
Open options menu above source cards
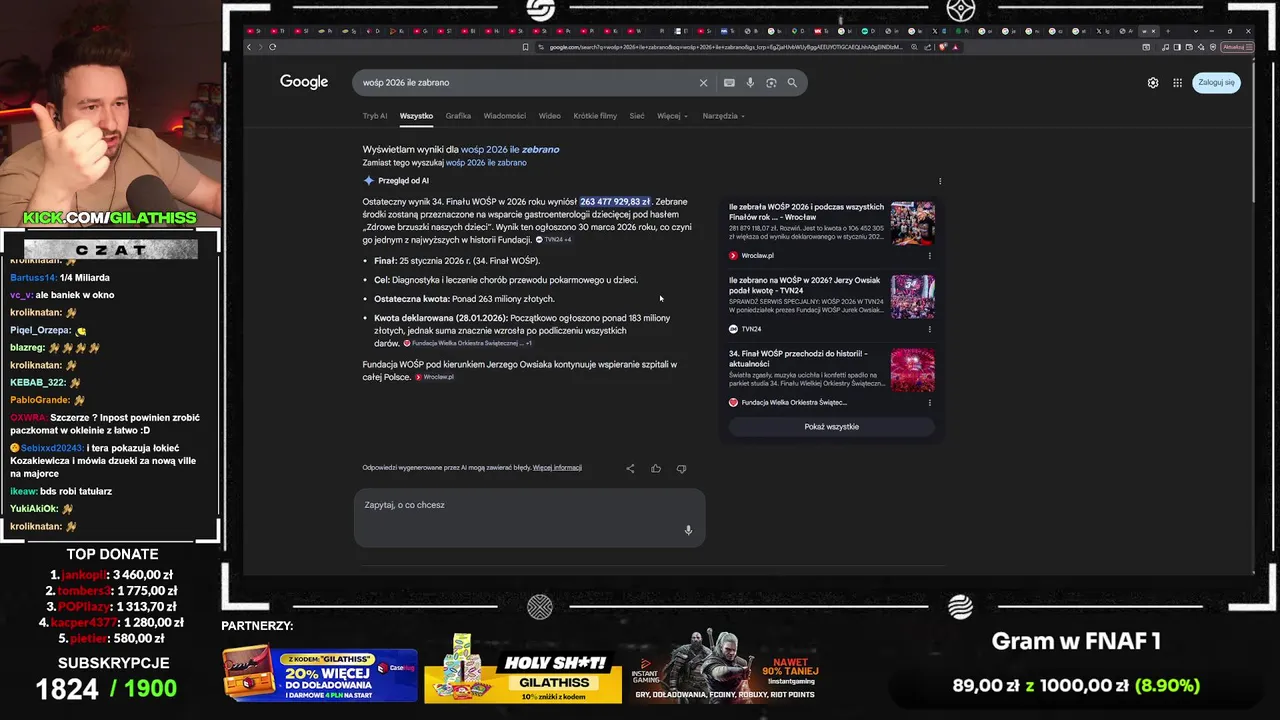coord(940,181)
